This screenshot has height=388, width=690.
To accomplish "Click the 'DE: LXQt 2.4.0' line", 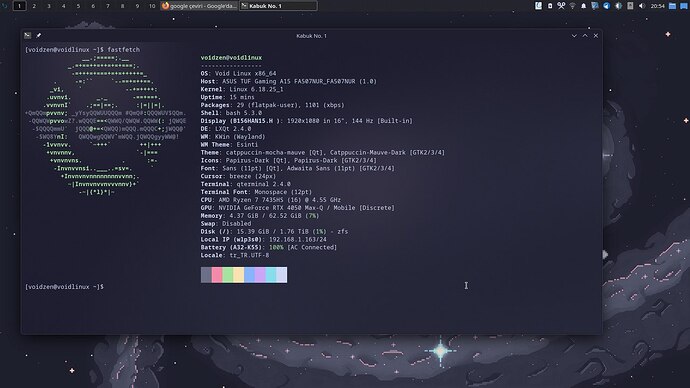I will point(226,129).
